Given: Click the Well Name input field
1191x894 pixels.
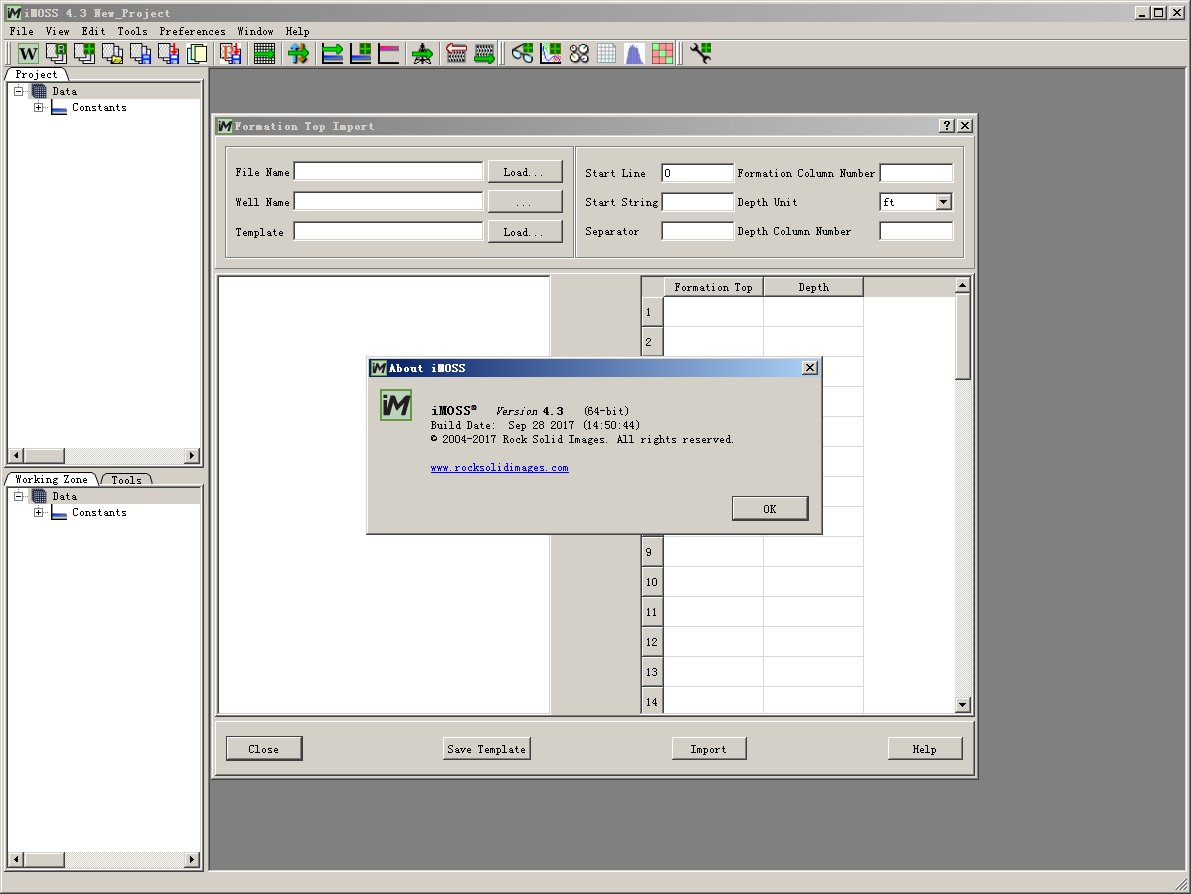Looking at the screenshot, I should pos(388,201).
